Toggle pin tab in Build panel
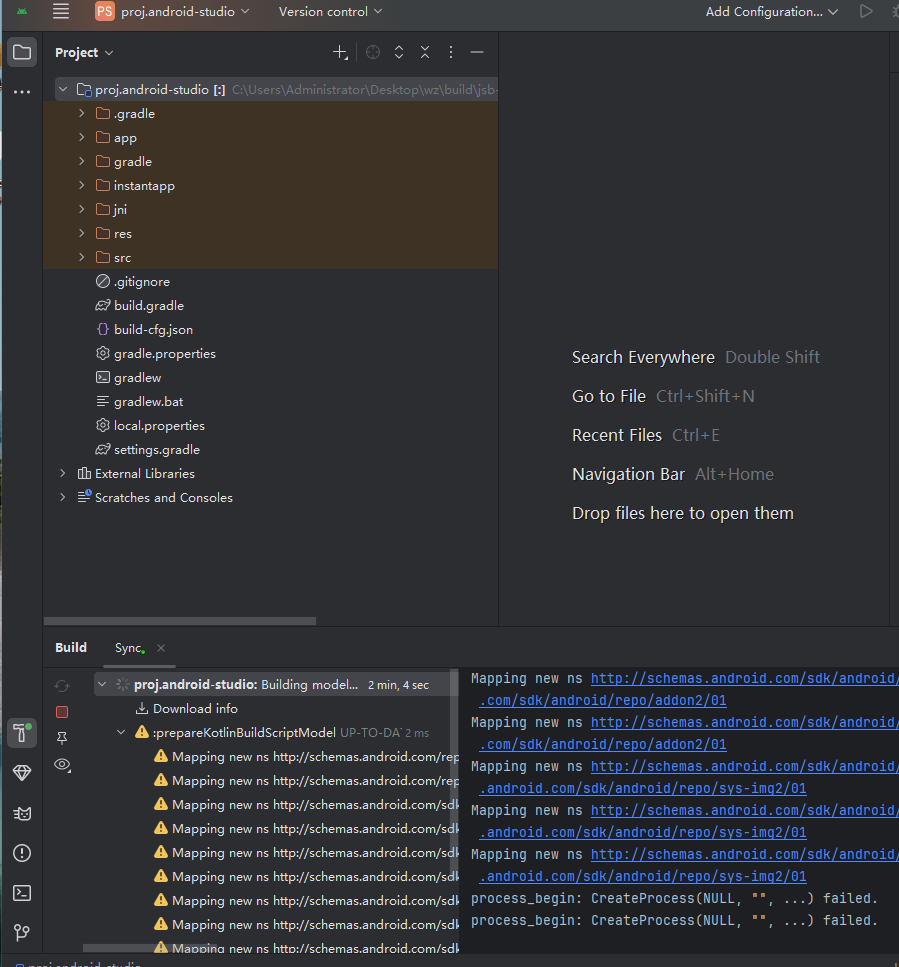This screenshot has width=899, height=967. coord(62,738)
